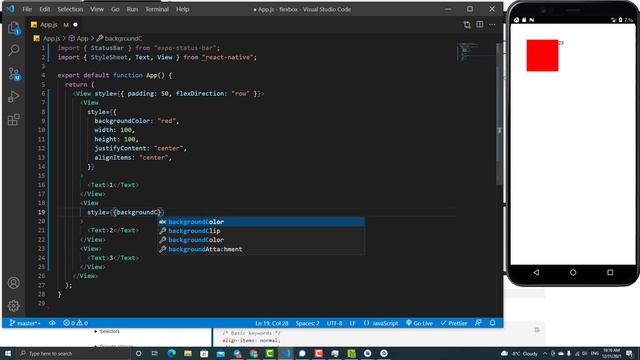
Task: Click the JavaScript language mode selector
Action: 381,323
